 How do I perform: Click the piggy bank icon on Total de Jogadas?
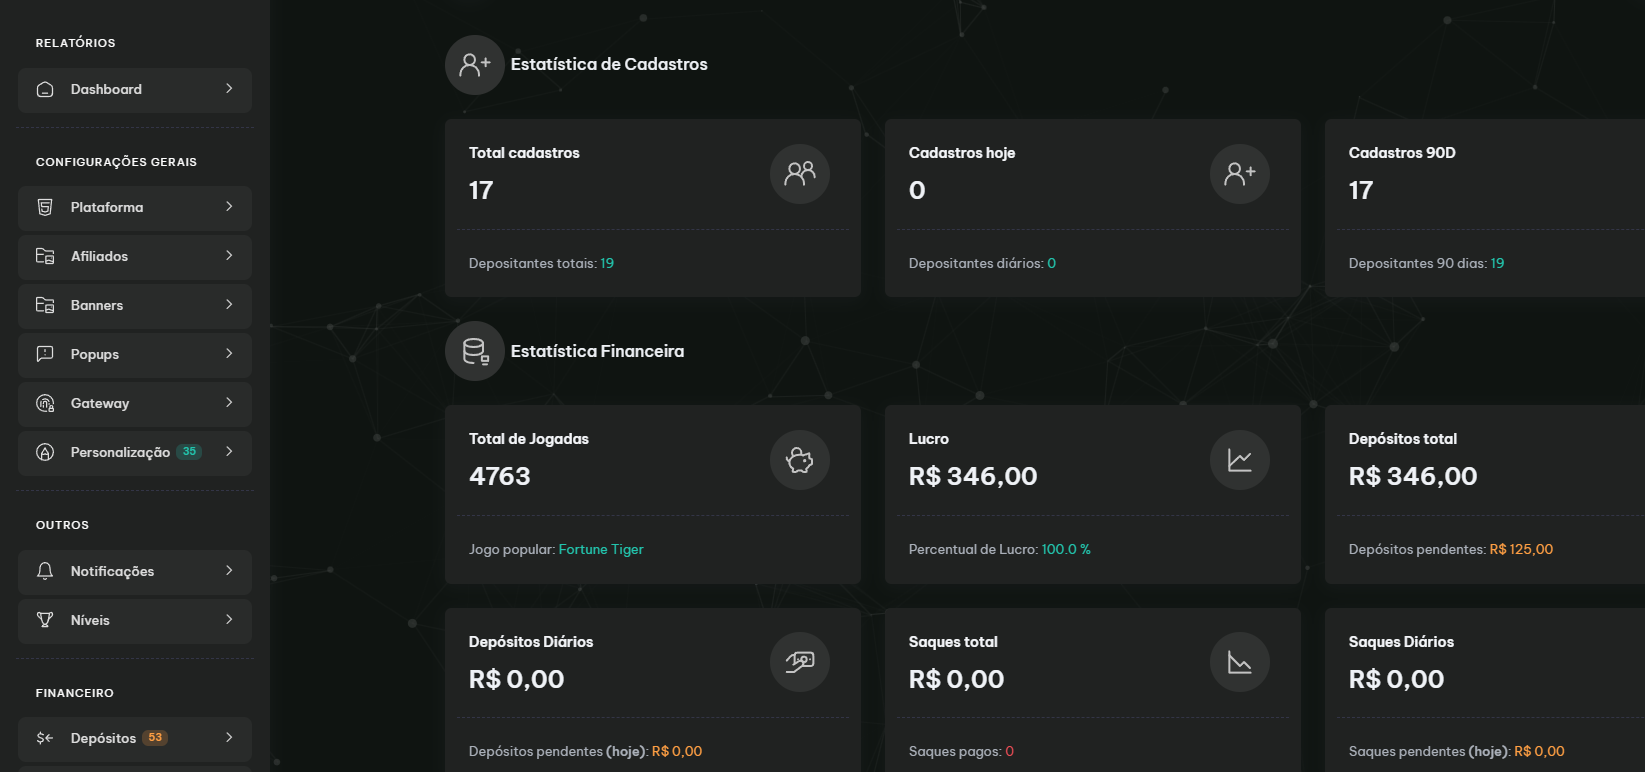798,460
